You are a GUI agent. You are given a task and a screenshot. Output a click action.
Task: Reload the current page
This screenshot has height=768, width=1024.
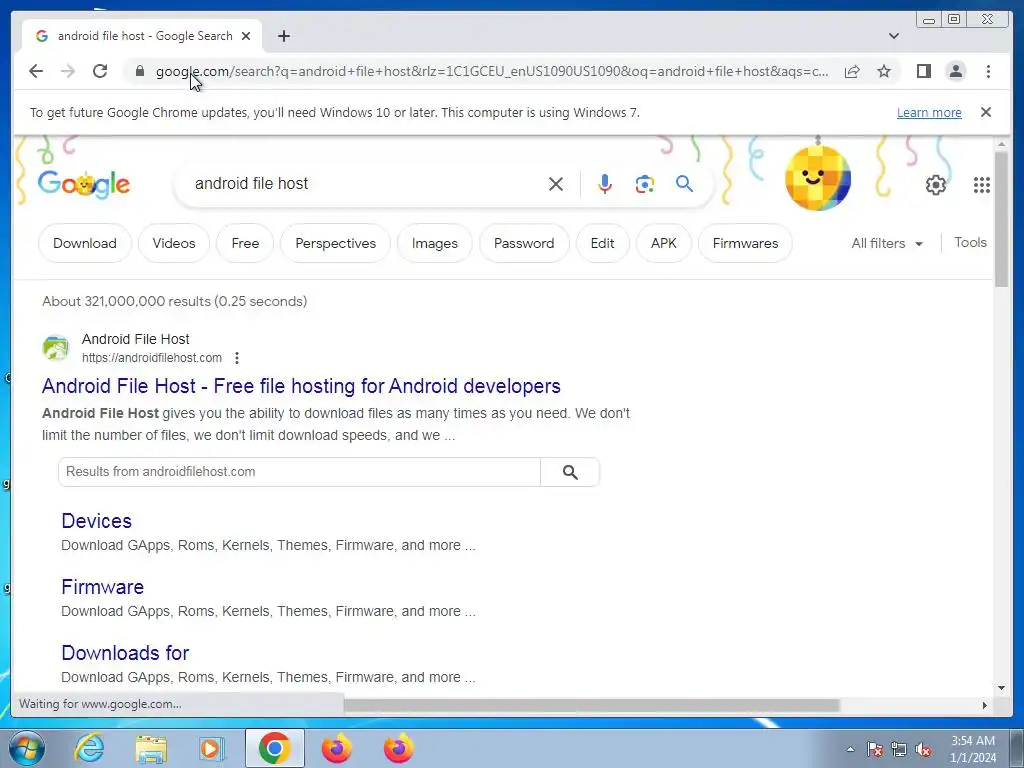coord(100,71)
